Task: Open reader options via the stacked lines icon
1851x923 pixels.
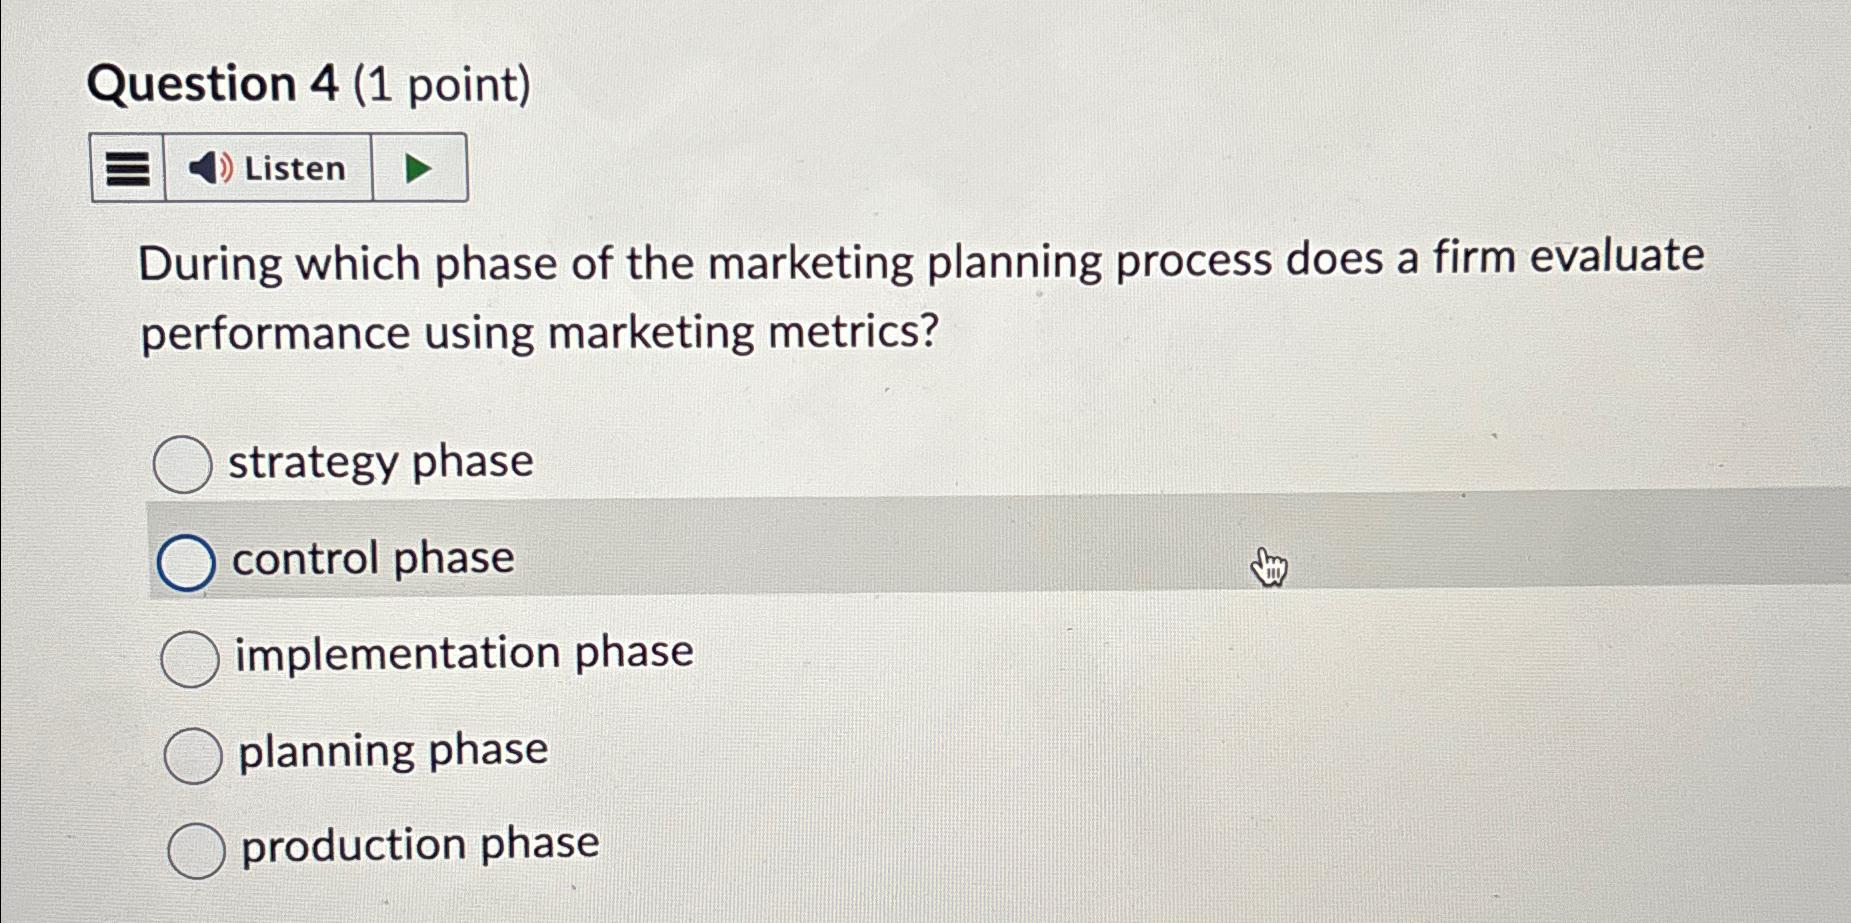Action: coord(126,168)
